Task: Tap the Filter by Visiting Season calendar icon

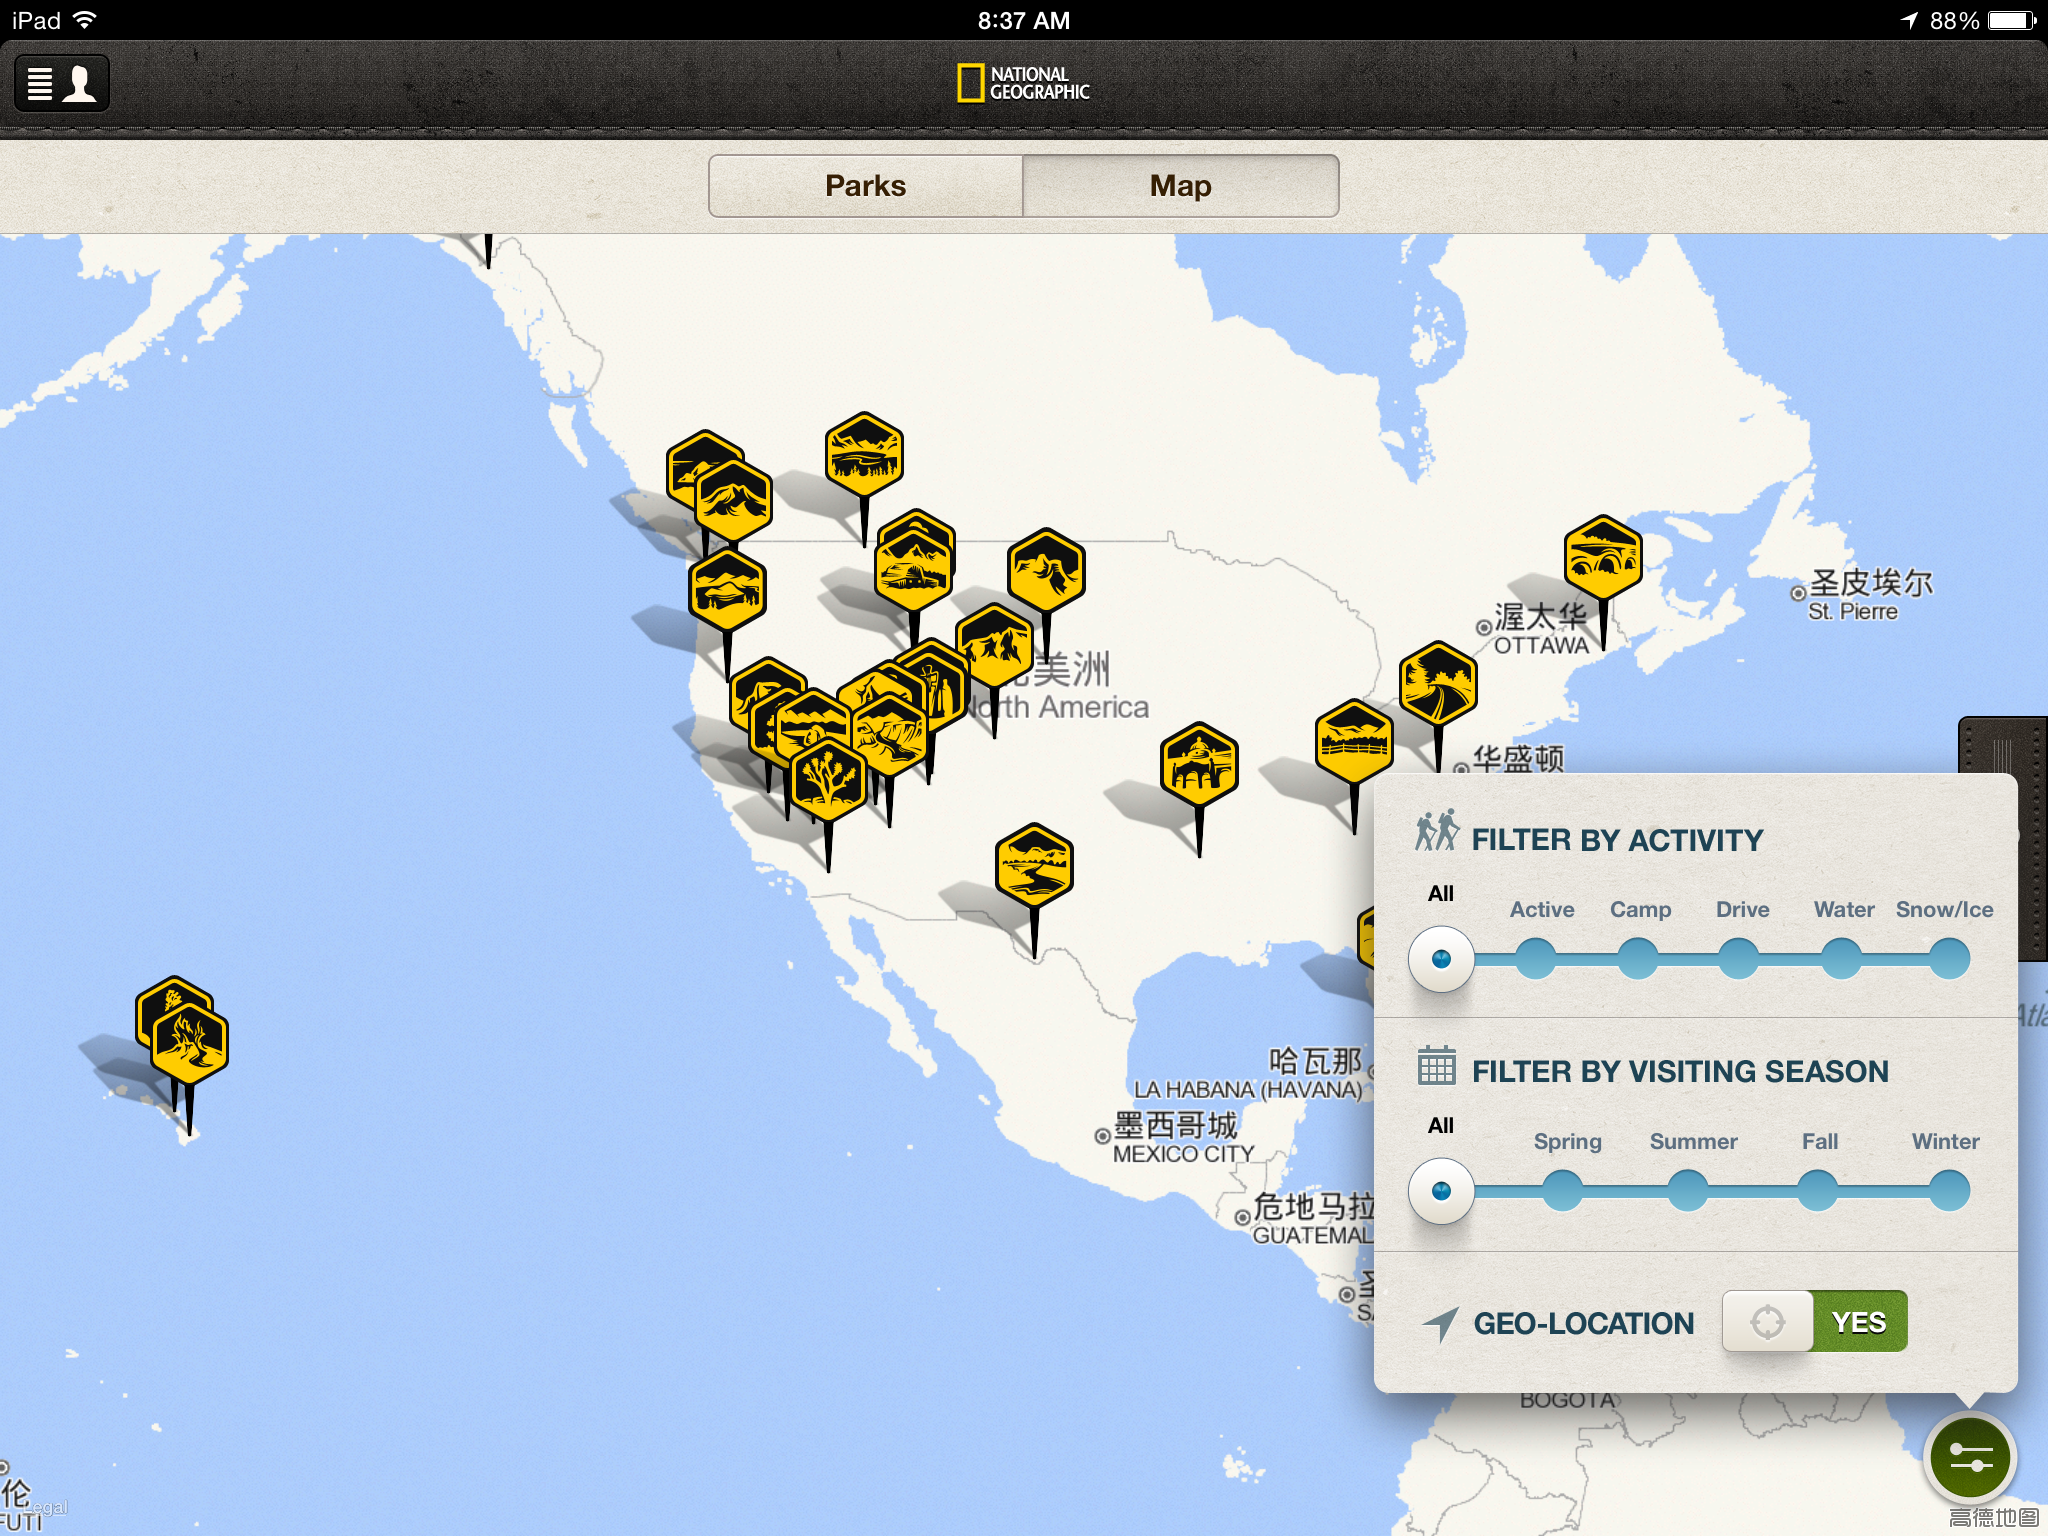Action: 1437,1066
